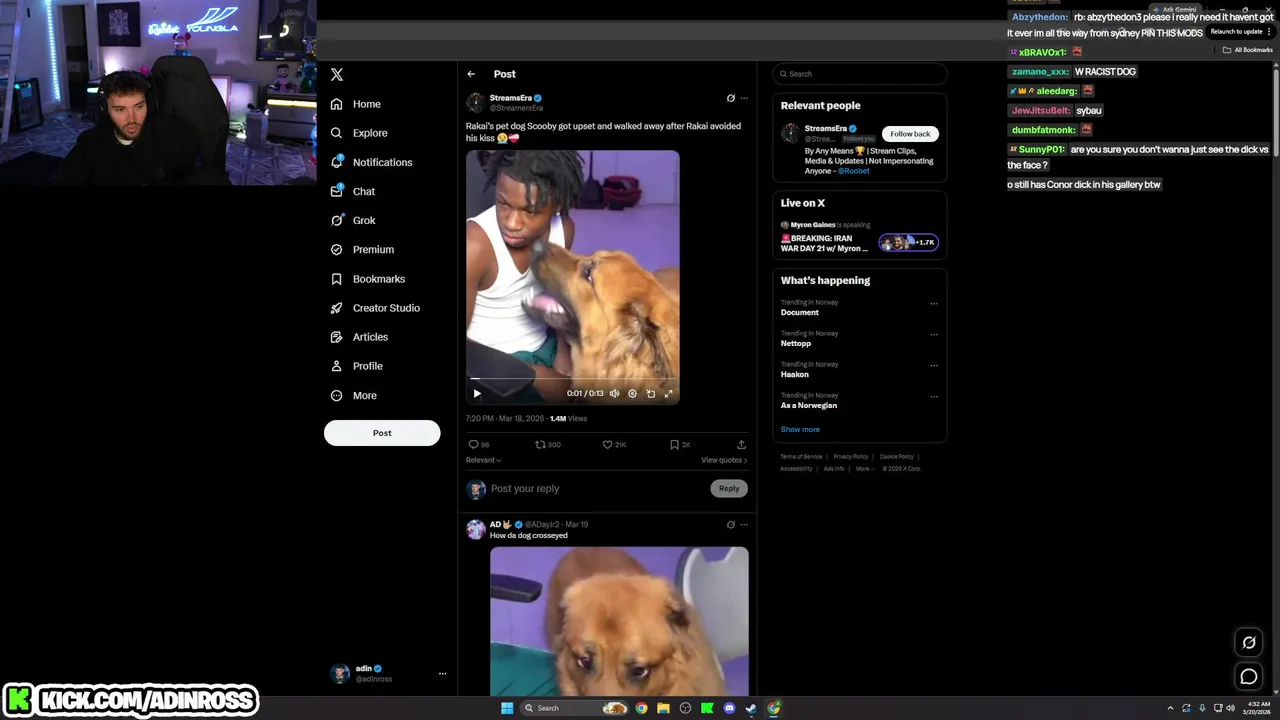Open Windows Start button
Viewport: 1280px width, 720px height.
pos(507,708)
